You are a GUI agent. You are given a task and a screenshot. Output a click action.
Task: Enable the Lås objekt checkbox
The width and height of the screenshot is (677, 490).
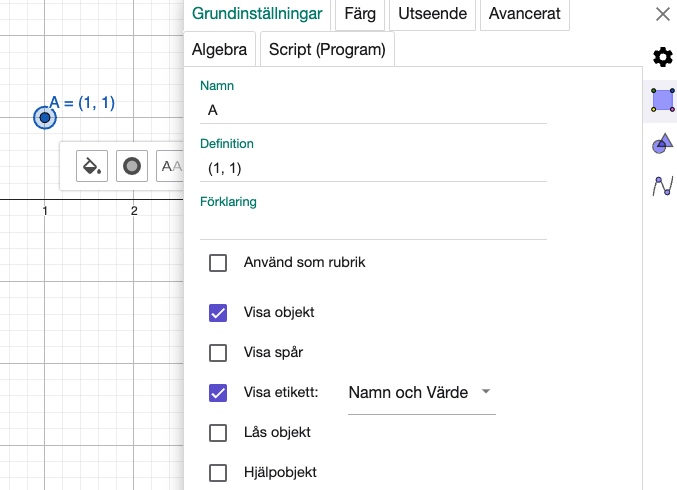(x=218, y=433)
